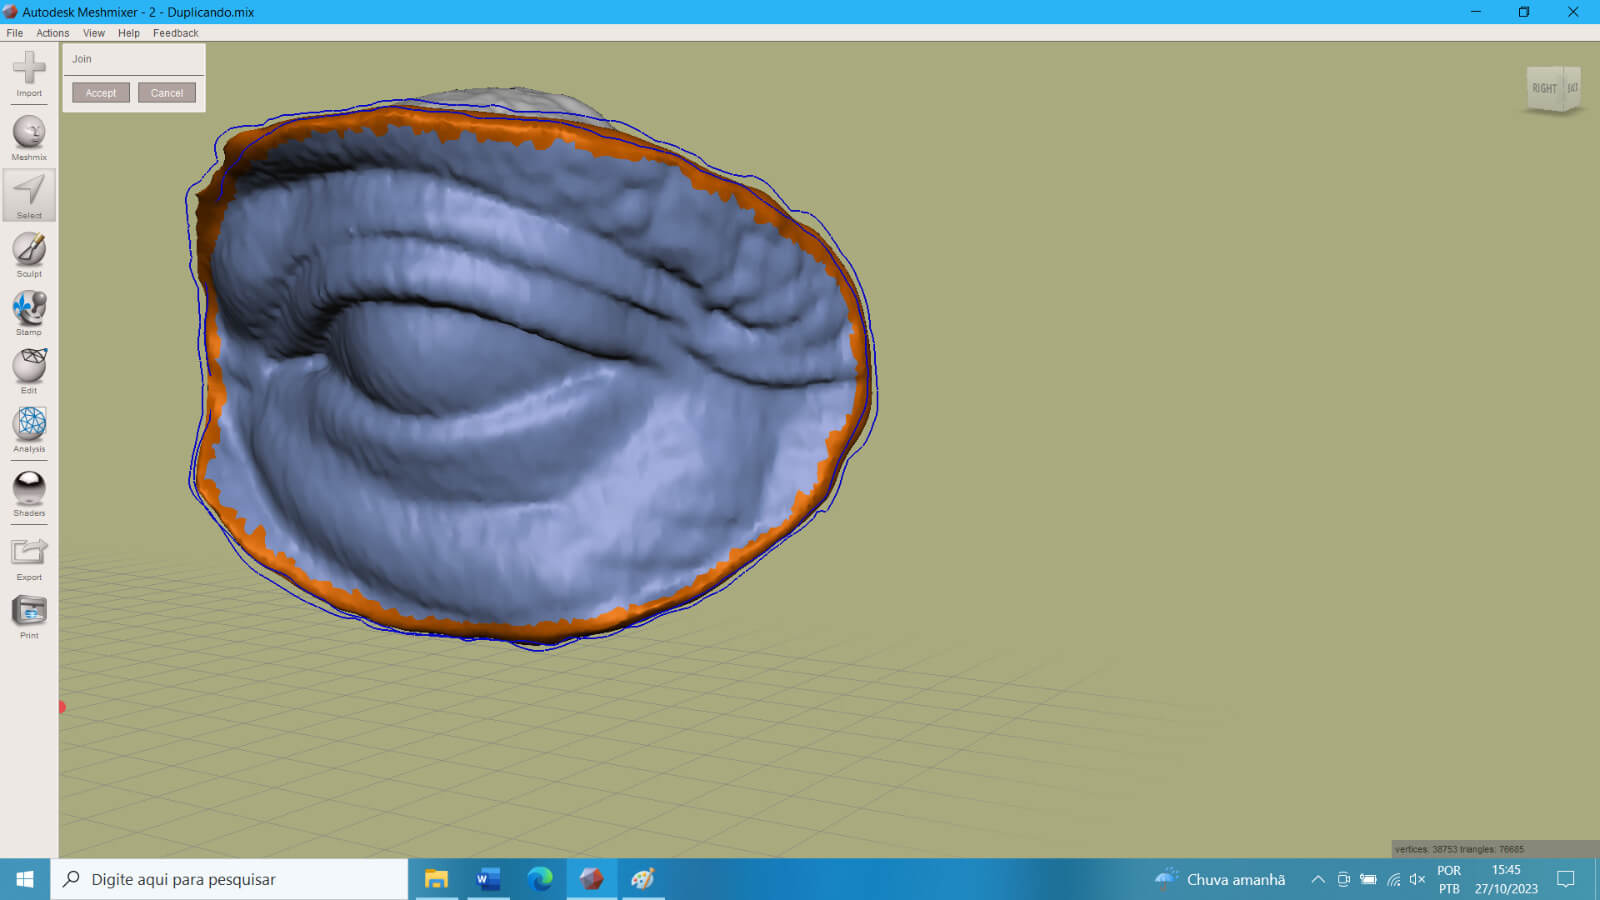Image resolution: width=1600 pixels, height=900 pixels.
Task: Click the Meet Now tray icon
Action: click(1344, 880)
